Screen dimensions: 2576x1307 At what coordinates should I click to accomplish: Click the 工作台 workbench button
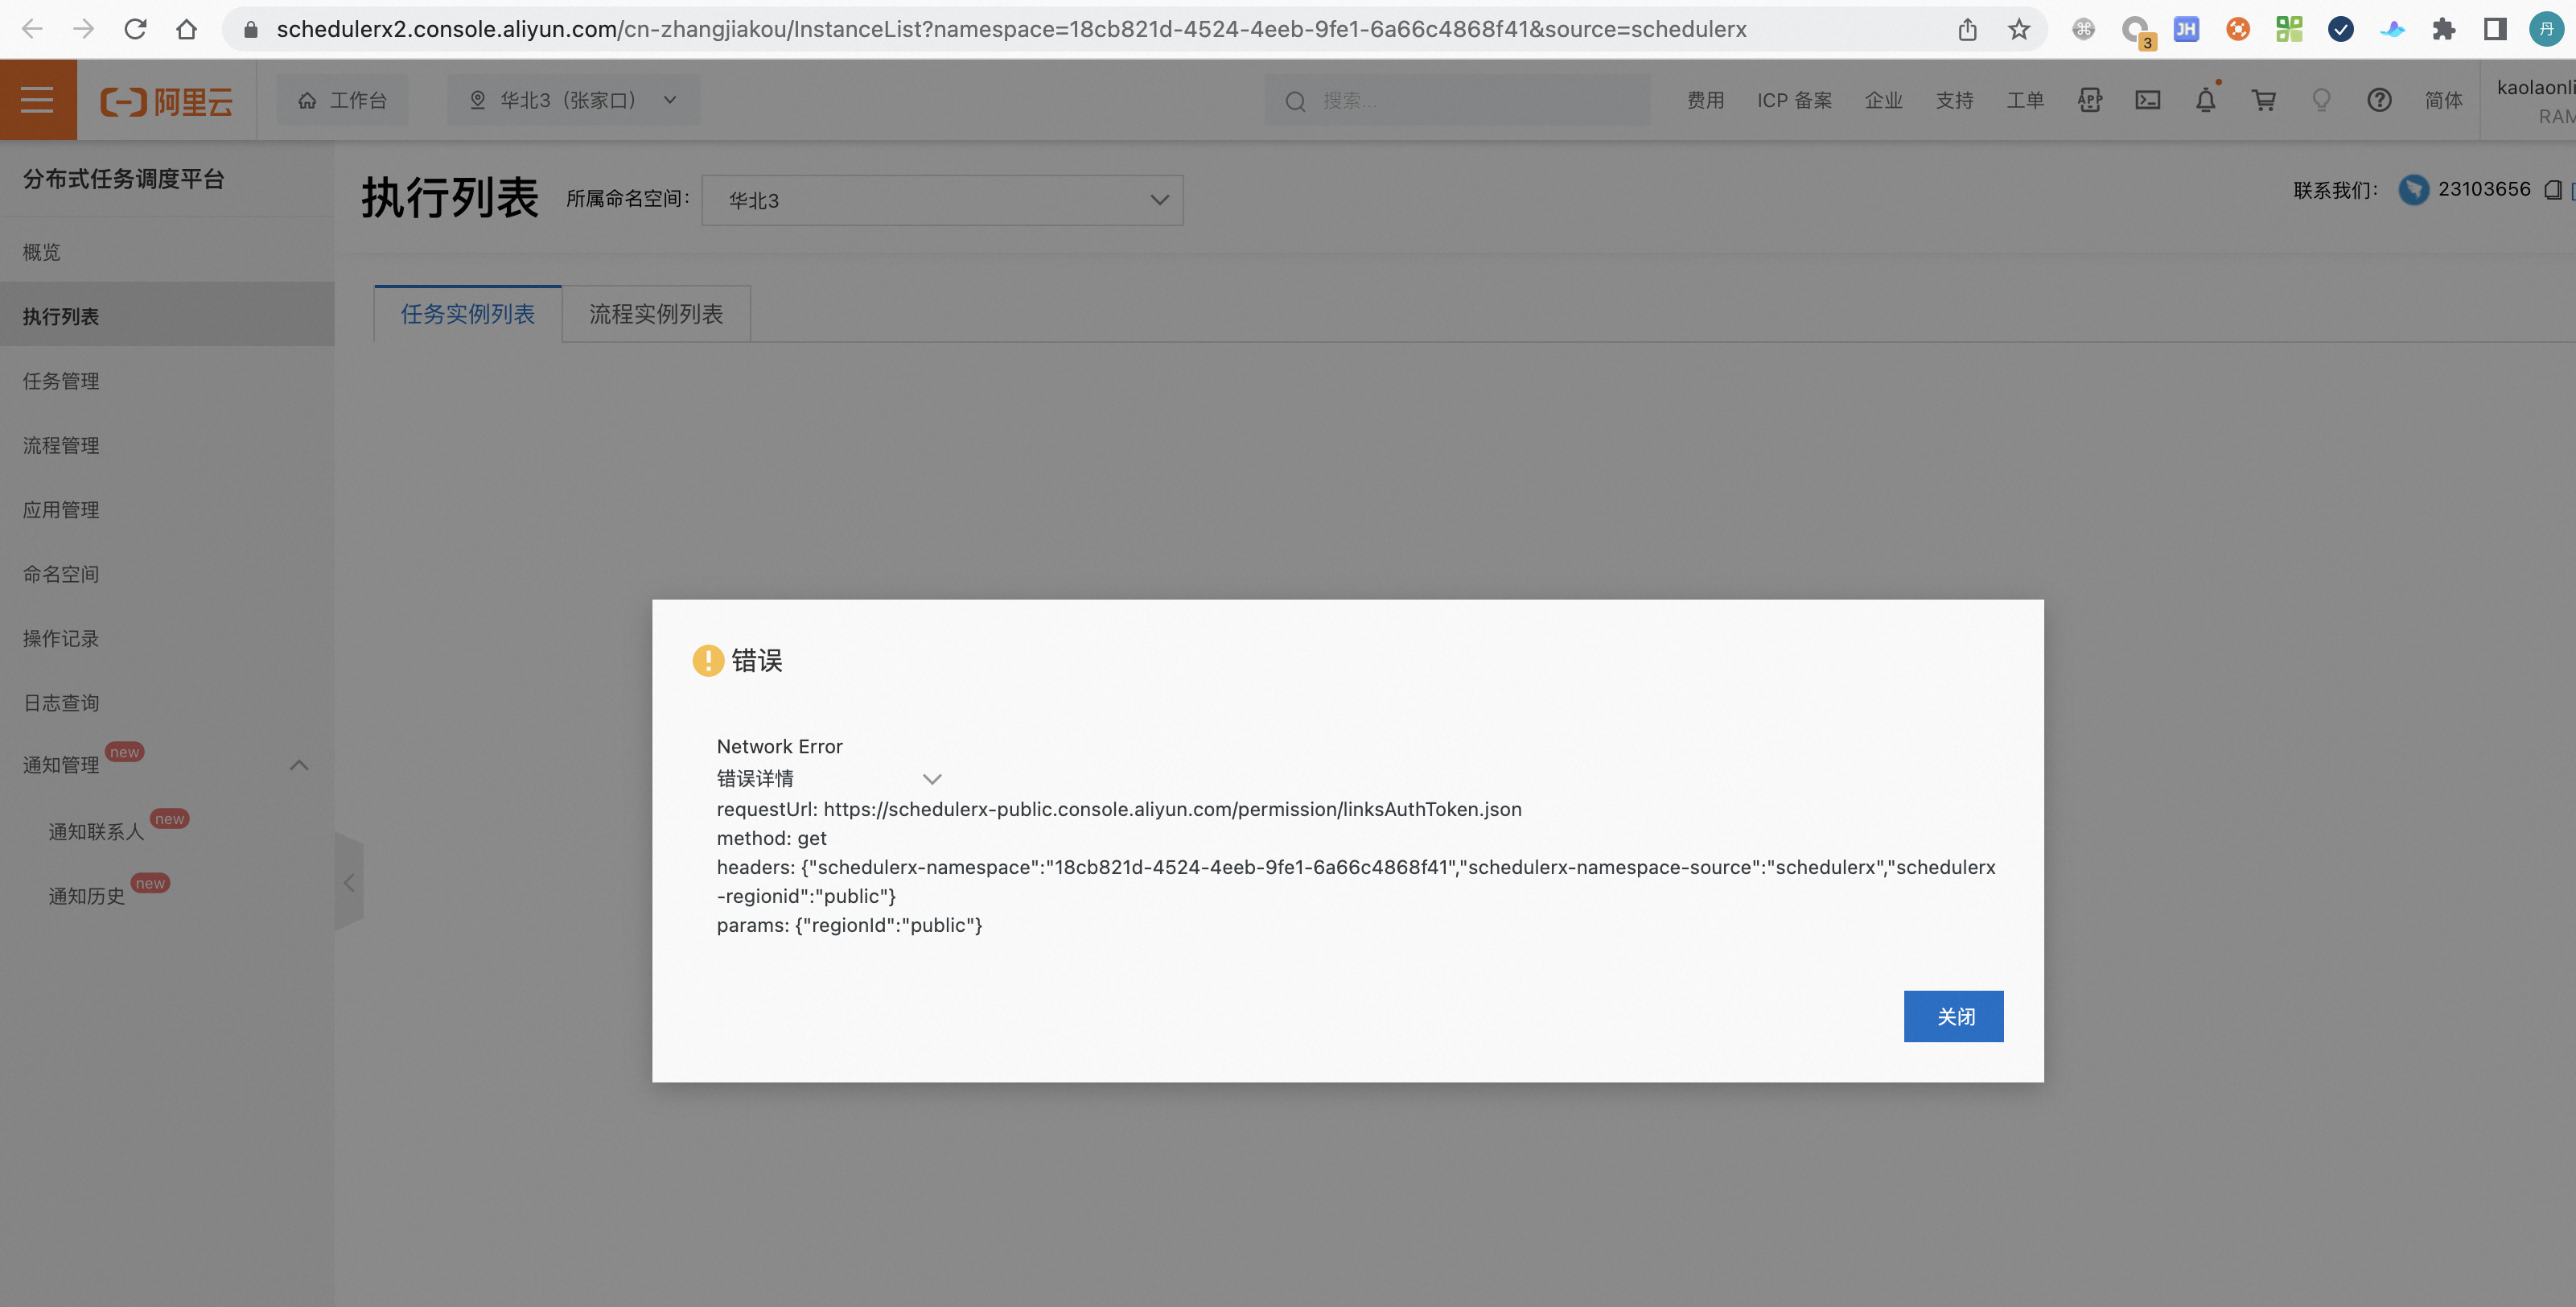point(343,100)
